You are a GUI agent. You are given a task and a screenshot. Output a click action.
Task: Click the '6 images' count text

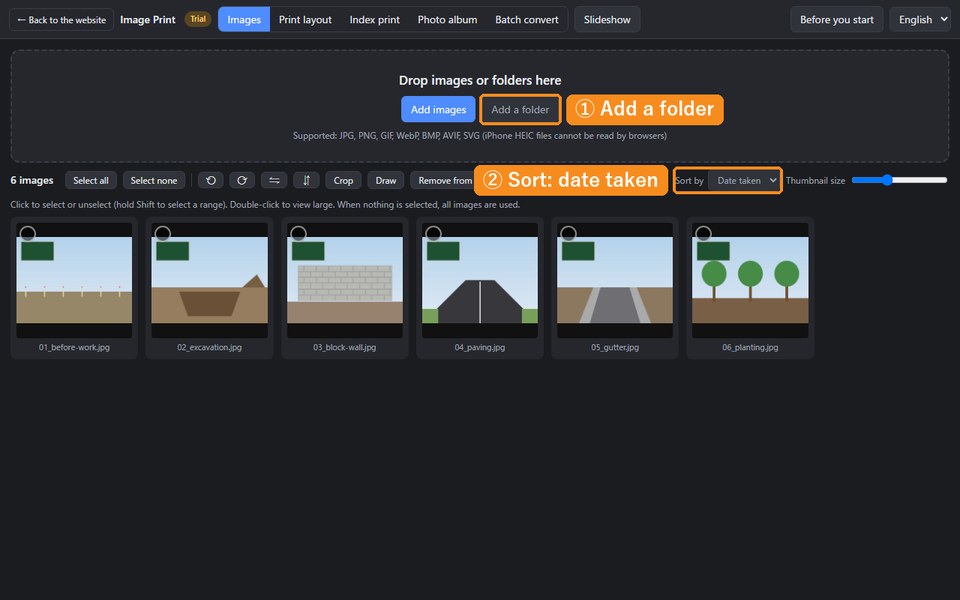point(32,180)
